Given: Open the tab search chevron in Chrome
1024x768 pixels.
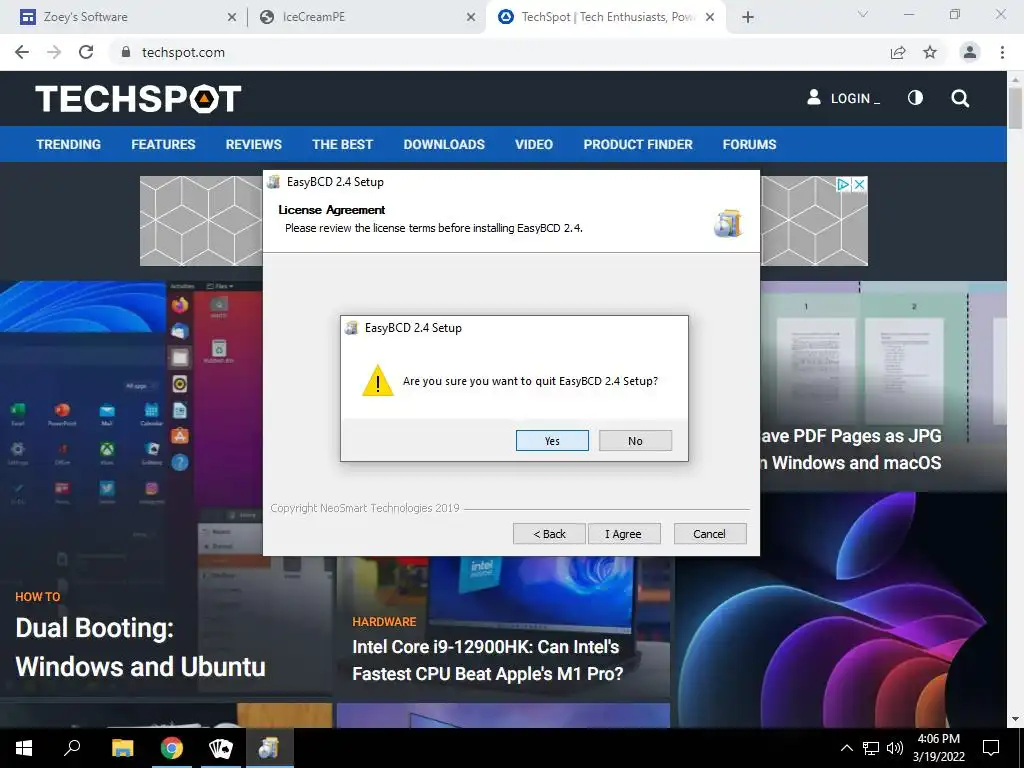Looking at the screenshot, I should tap(863, 14).
